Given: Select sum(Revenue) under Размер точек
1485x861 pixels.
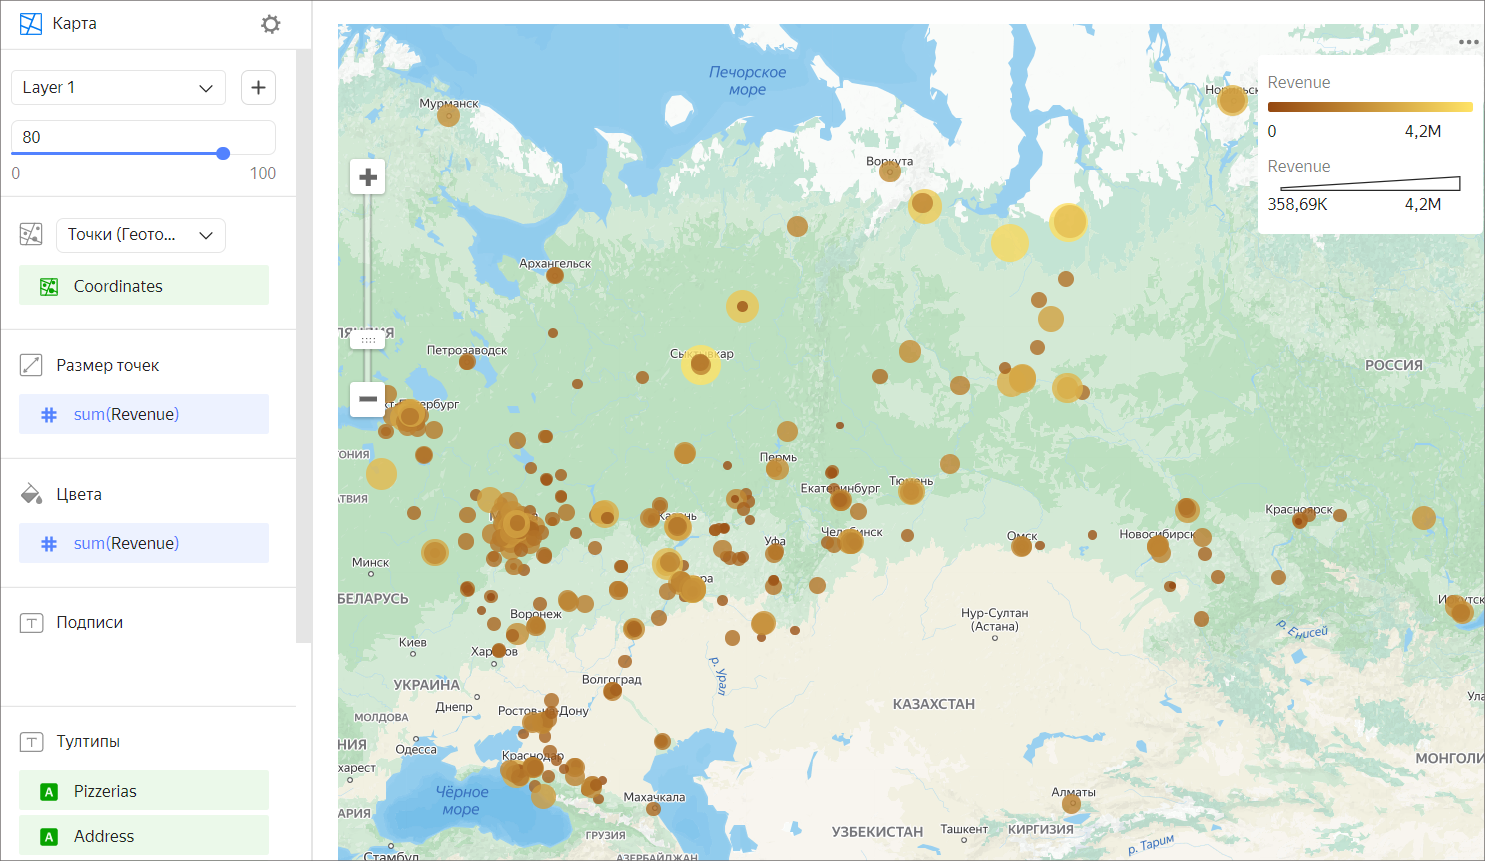Looking at the screenshot, I should [x=144, y=414].
